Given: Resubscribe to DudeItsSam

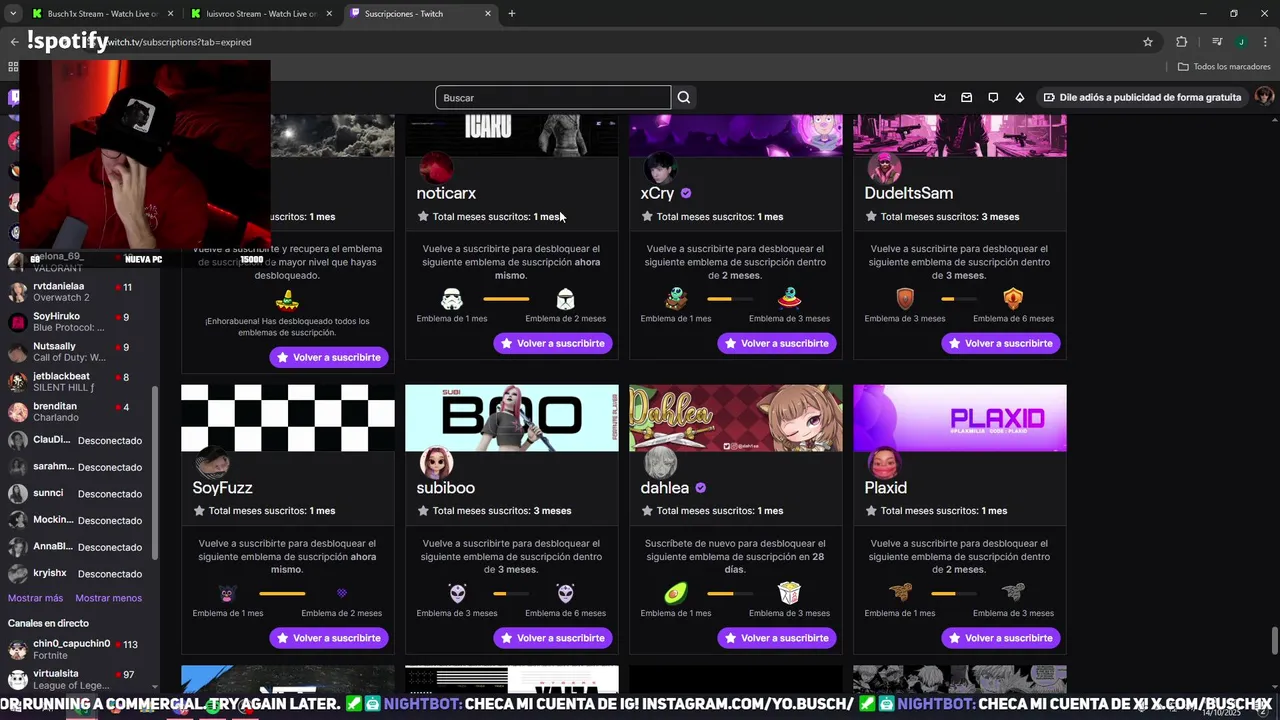Looking at the screenshot, I should [1000, 343].
